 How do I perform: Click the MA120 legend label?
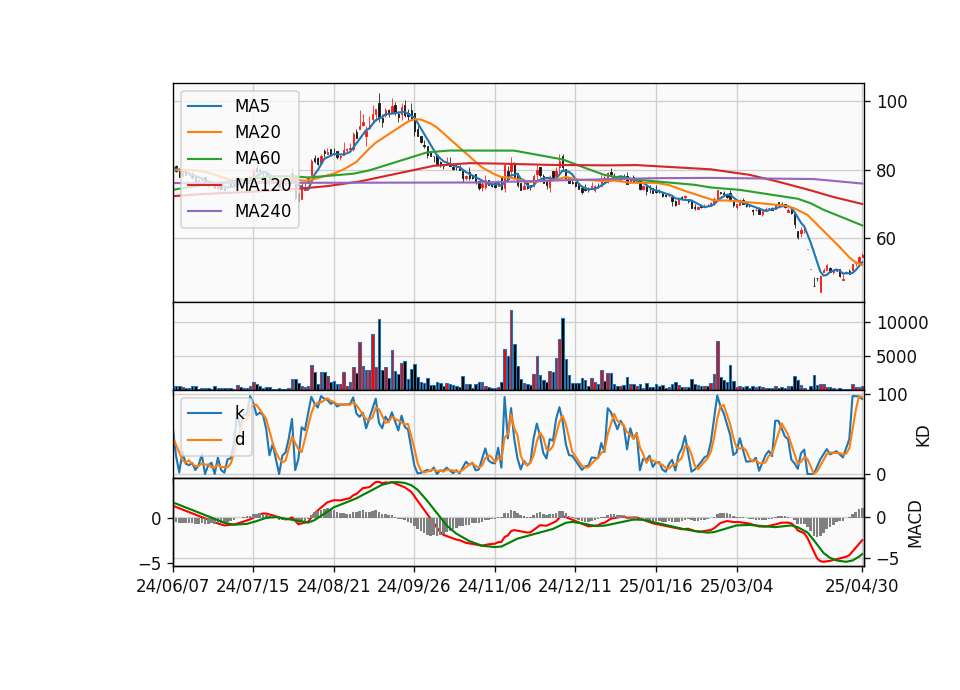pos(263,184)
